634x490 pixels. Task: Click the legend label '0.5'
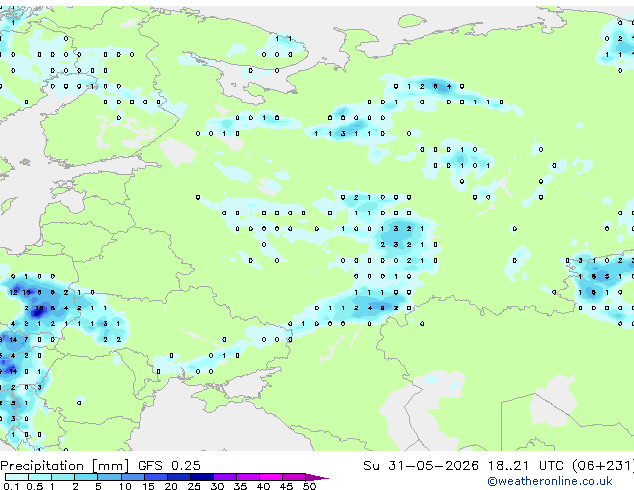tap(35, 486)
